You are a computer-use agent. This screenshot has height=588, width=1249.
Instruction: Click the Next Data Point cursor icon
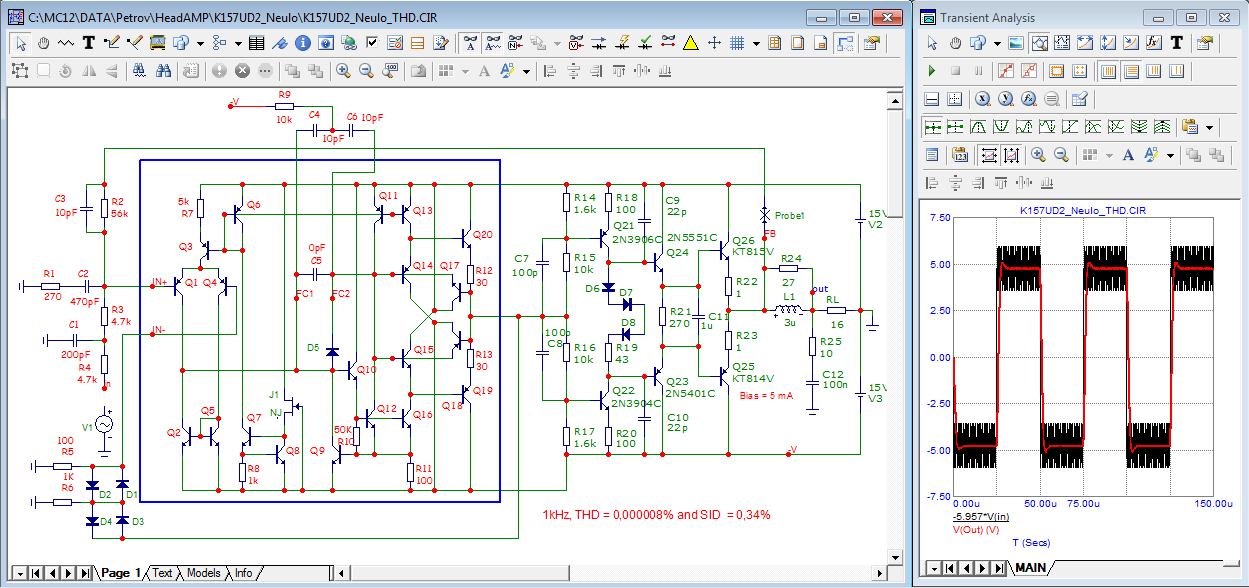[932, 127]
